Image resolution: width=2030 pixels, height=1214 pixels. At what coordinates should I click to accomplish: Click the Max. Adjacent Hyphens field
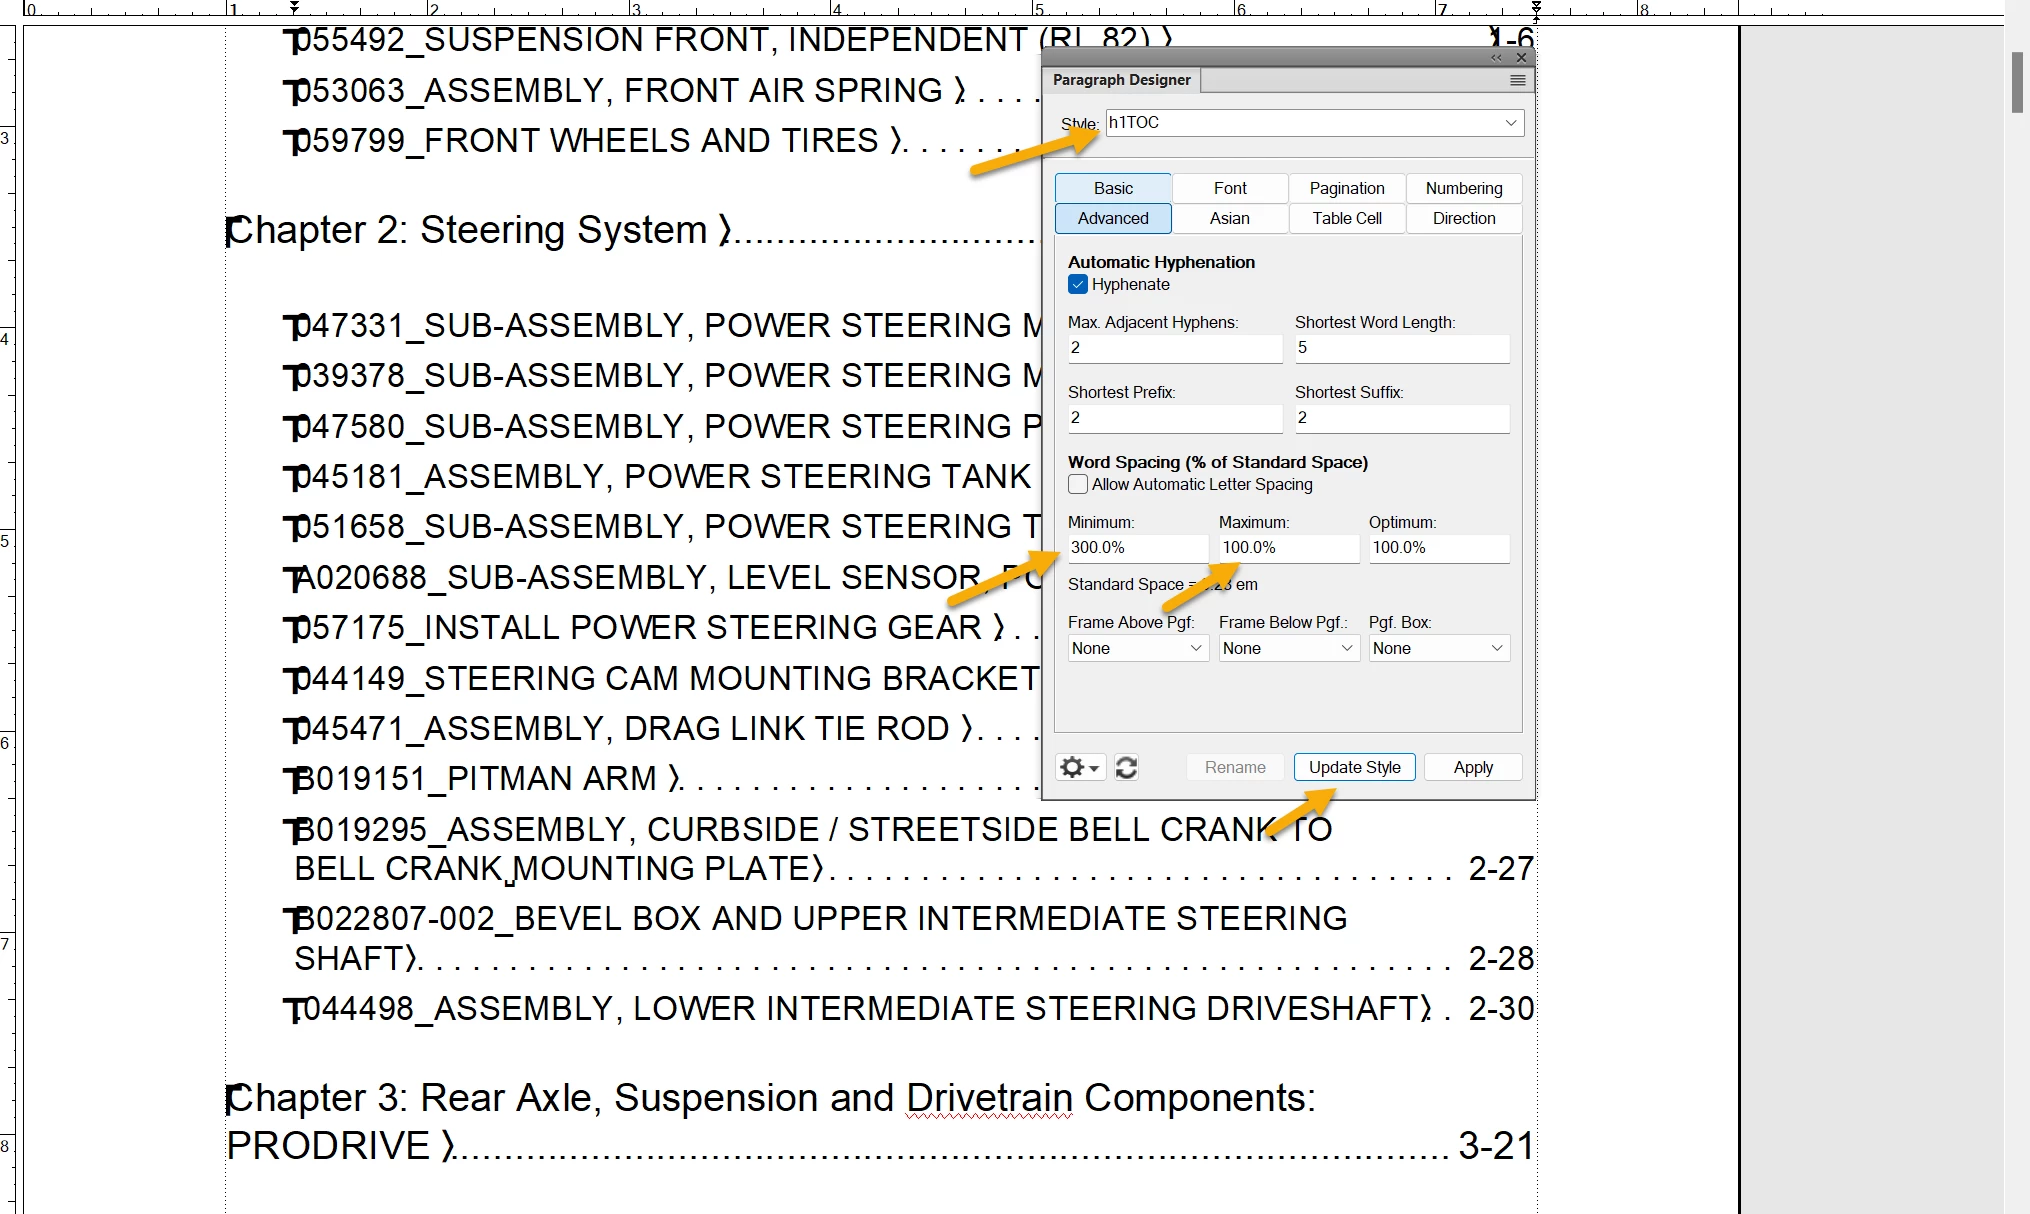[x=1174, y=348]
